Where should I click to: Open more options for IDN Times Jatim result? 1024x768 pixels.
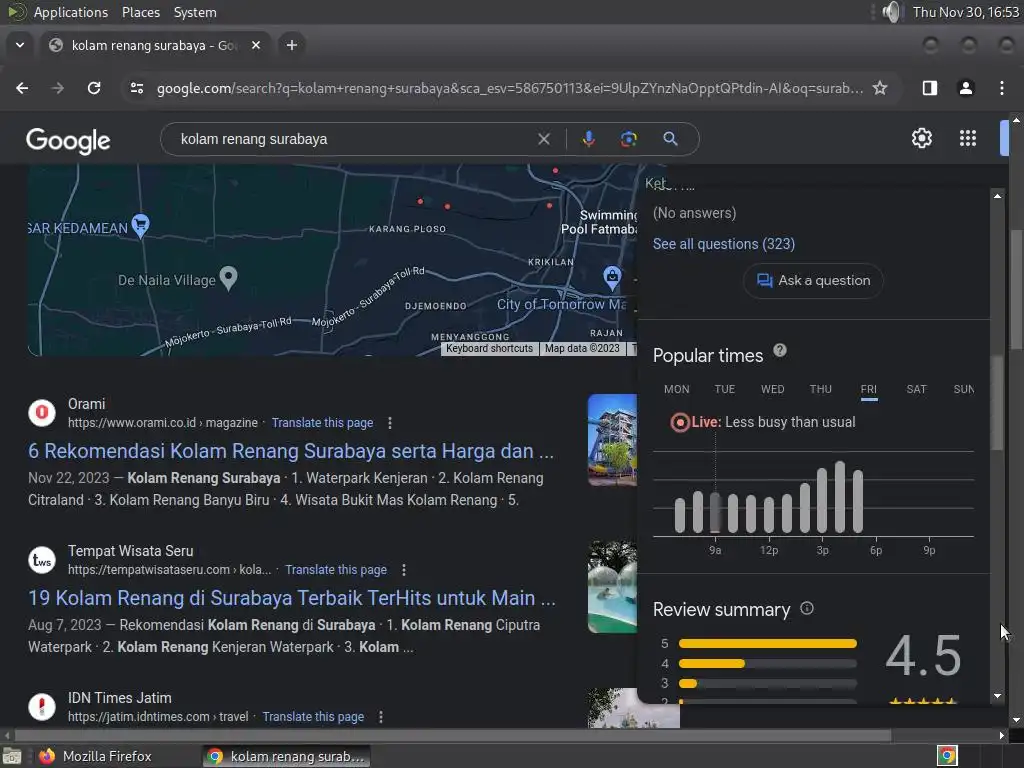381,717
